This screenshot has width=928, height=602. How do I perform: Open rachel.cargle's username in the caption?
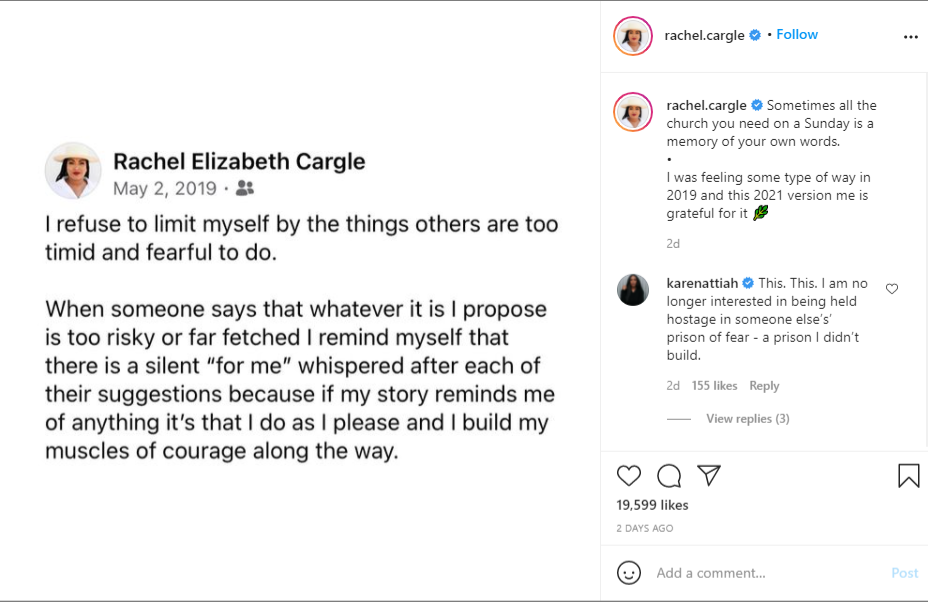coord(705,105)
